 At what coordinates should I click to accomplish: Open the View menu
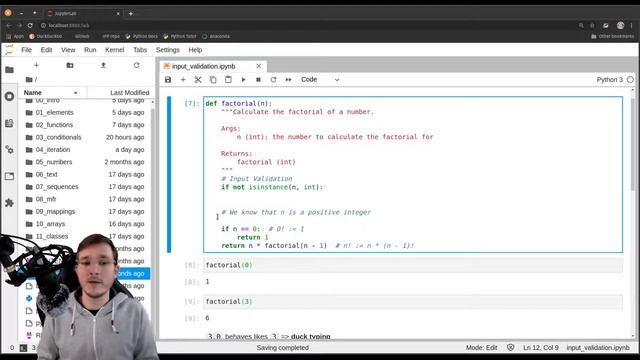tap(68, 50)
